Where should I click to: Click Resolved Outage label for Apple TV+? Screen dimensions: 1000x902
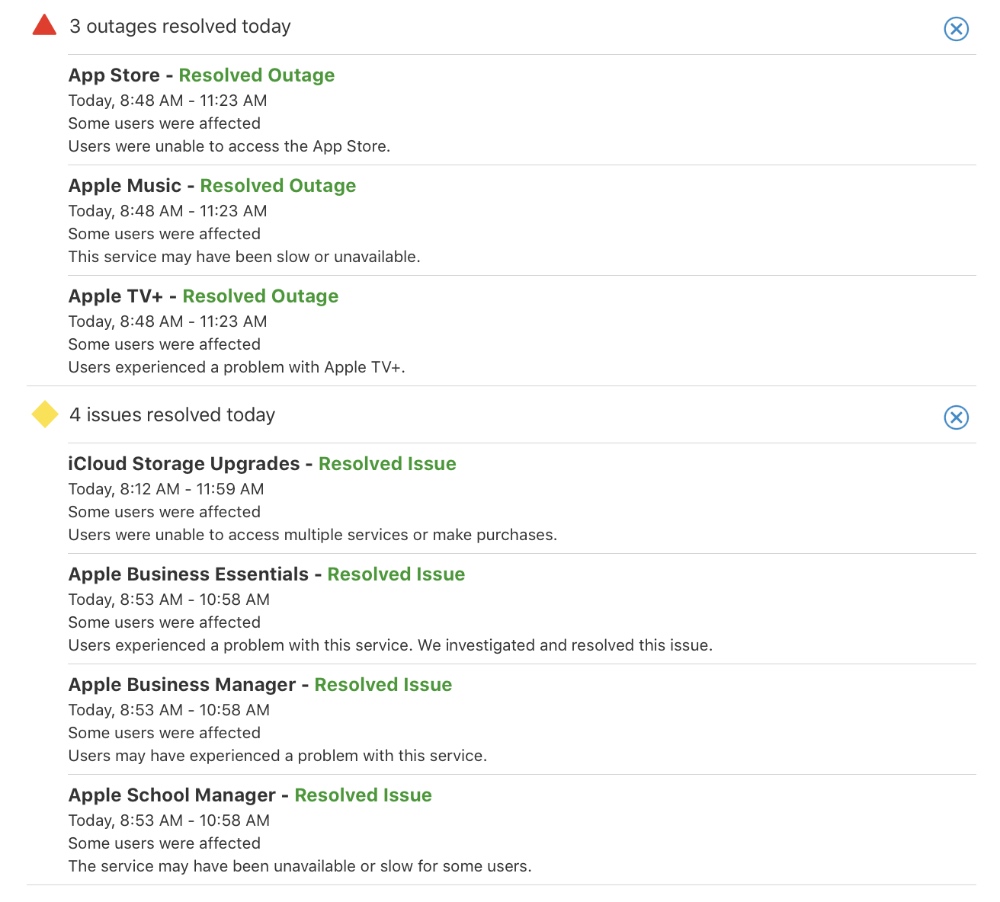pyautogui.click(x=260, y=296)
